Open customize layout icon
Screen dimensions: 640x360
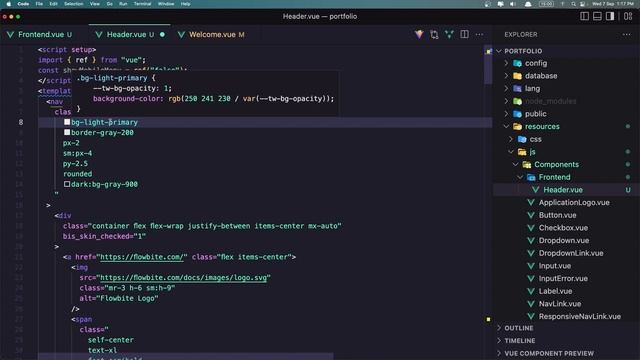point(628,16)
